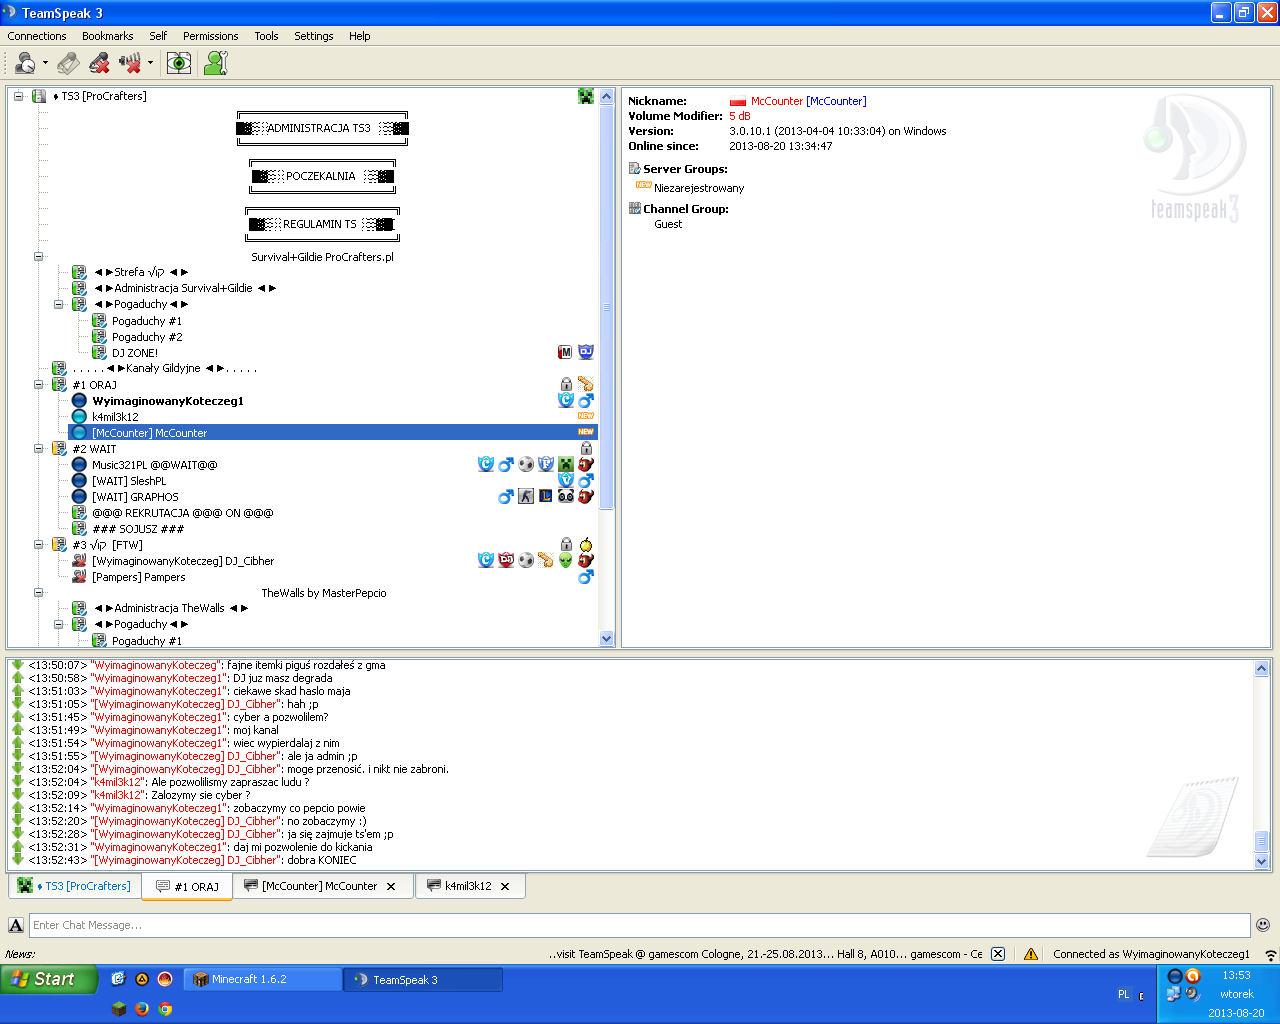Image resolution: width=1280 pixels, height=1024 pixels.
Task: Toggle subscribe-to-all-channels eye icon
Action: [x=179, y=63]
